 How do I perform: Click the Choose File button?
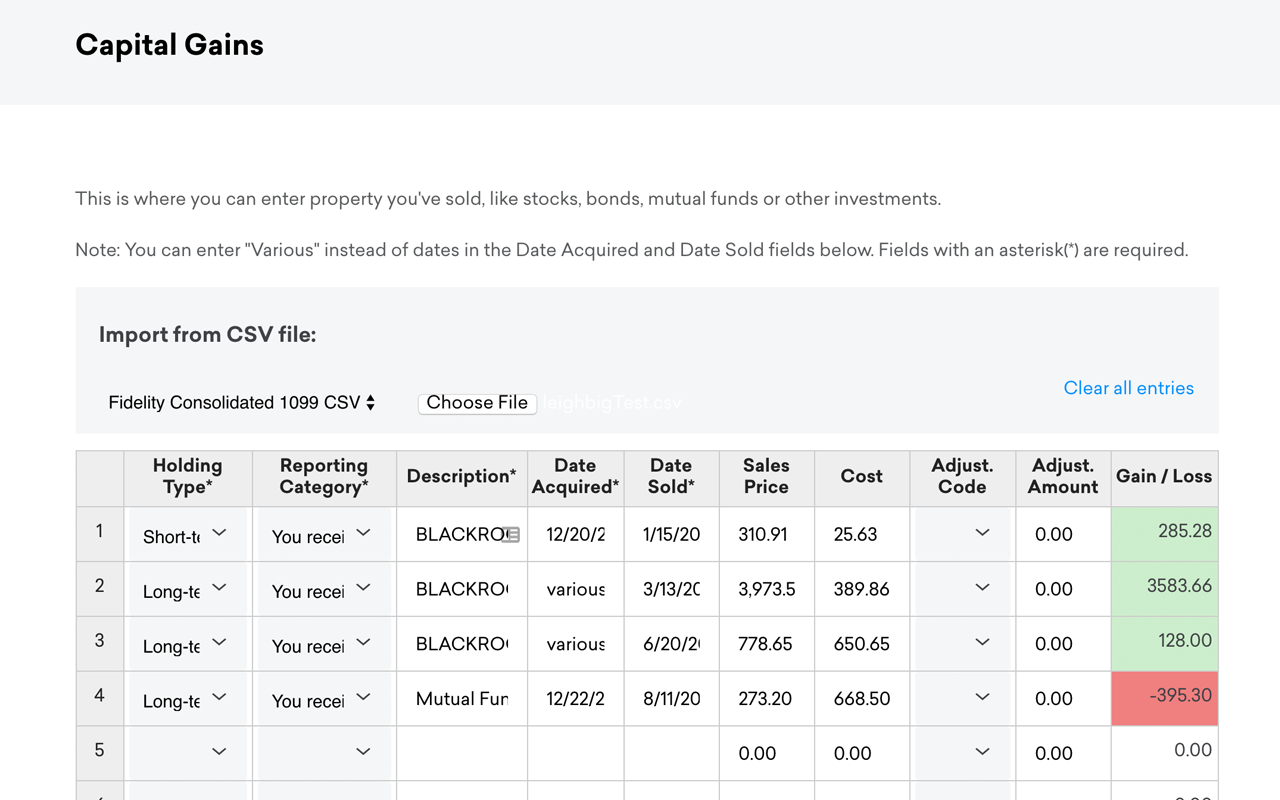pos(477,403)
